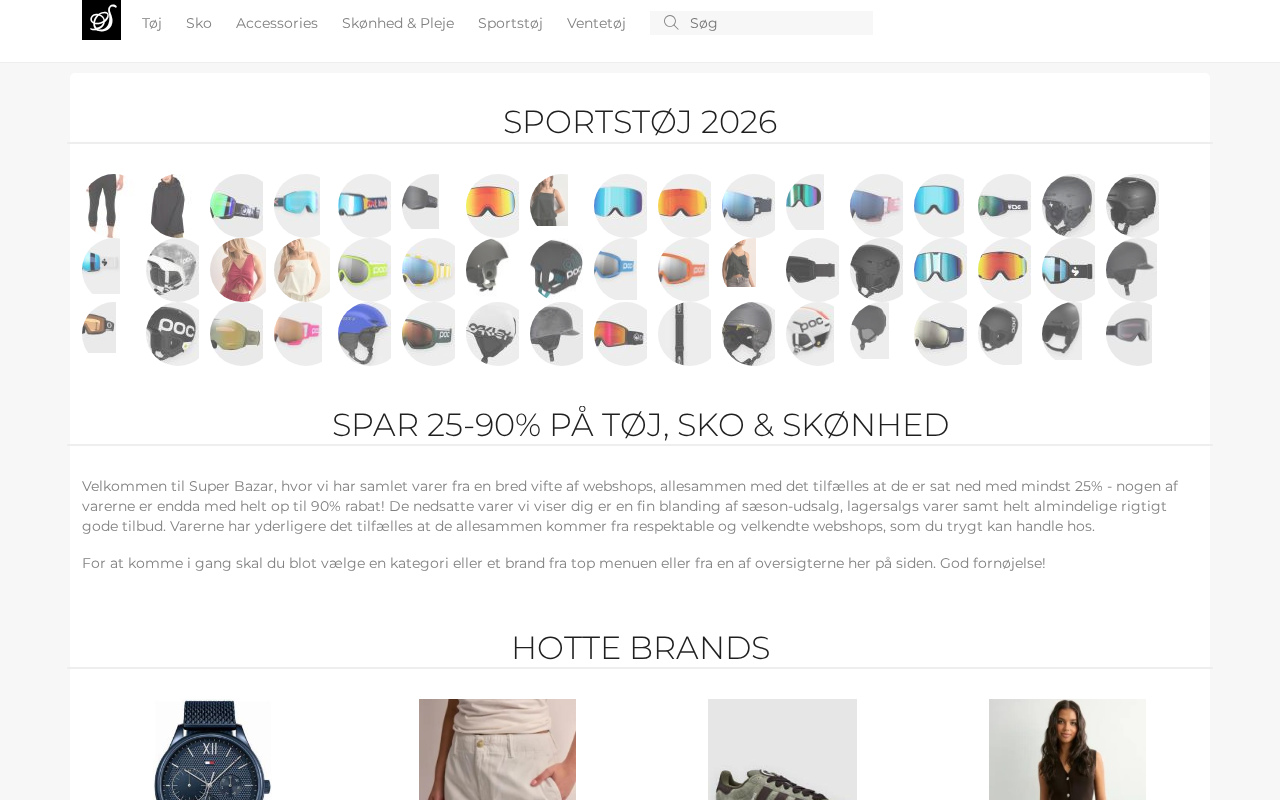Image resolution: width=1280 pixels, height=800 pixels.
Task: Open Skønhed & Pleje category
Action: tap(398, 23)
